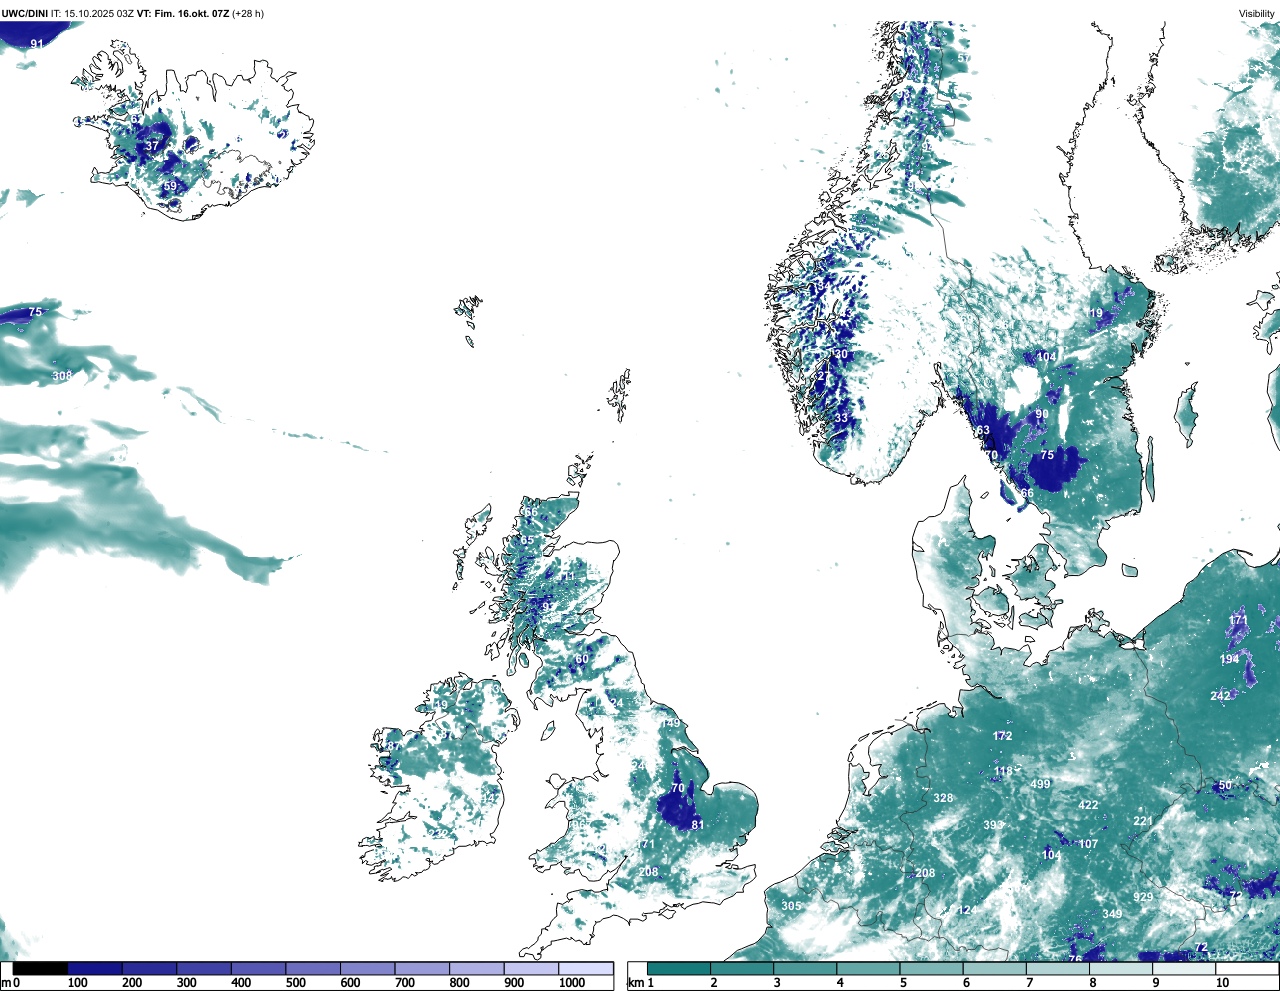This screenshot has height=991, width=1280.
Task: Click the black 0–100 m legend swatch
Action: [x=40, y=968]
